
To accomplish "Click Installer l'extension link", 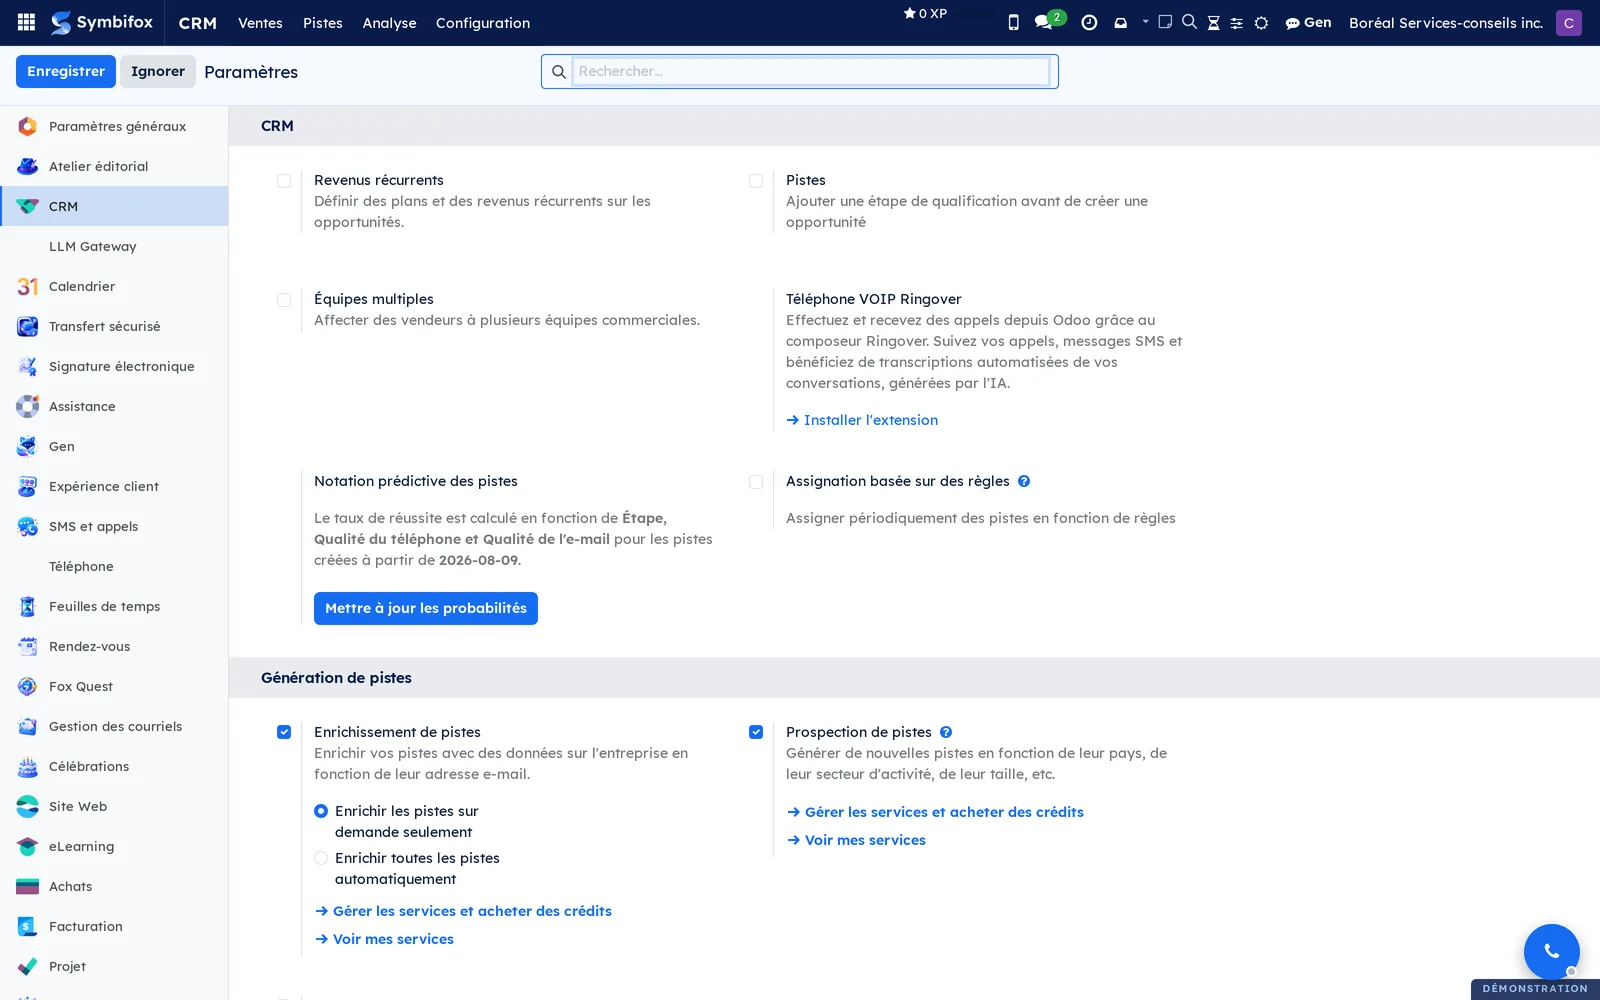I will click(x=862, y=420).
